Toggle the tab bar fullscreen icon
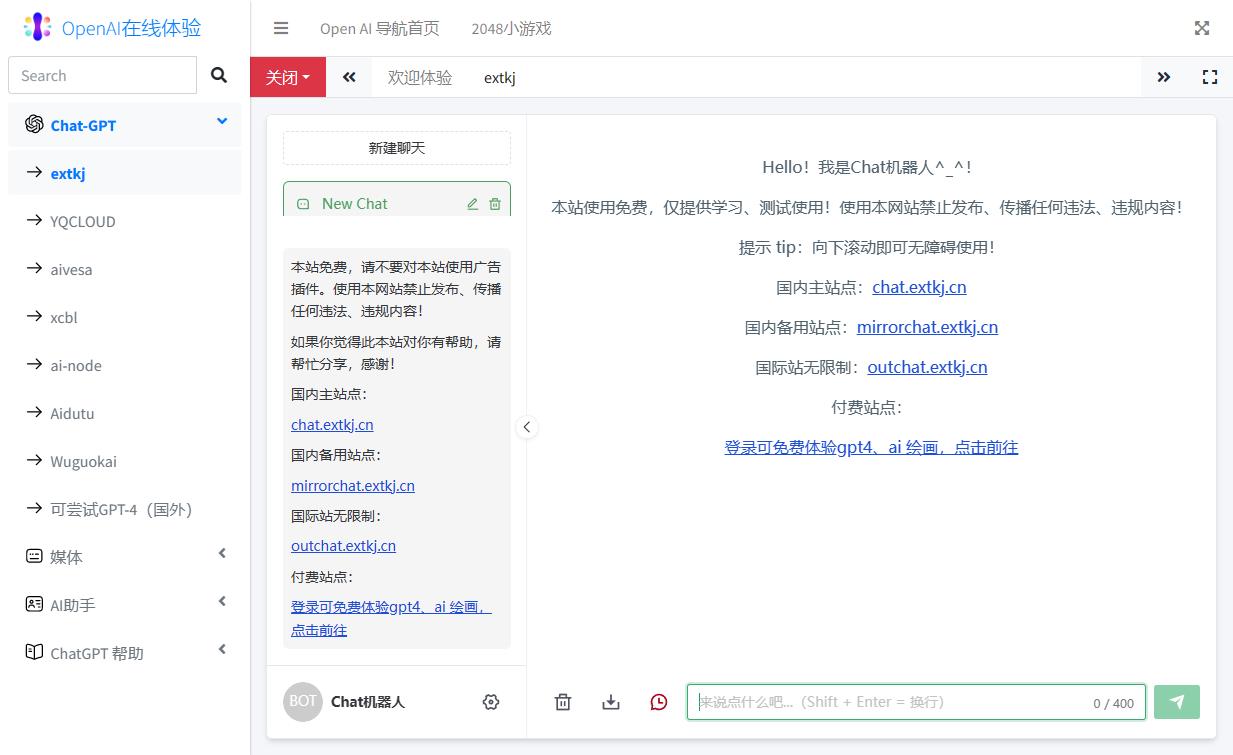This screenshot has width=1233, height=755. [x=1210, y=76]
